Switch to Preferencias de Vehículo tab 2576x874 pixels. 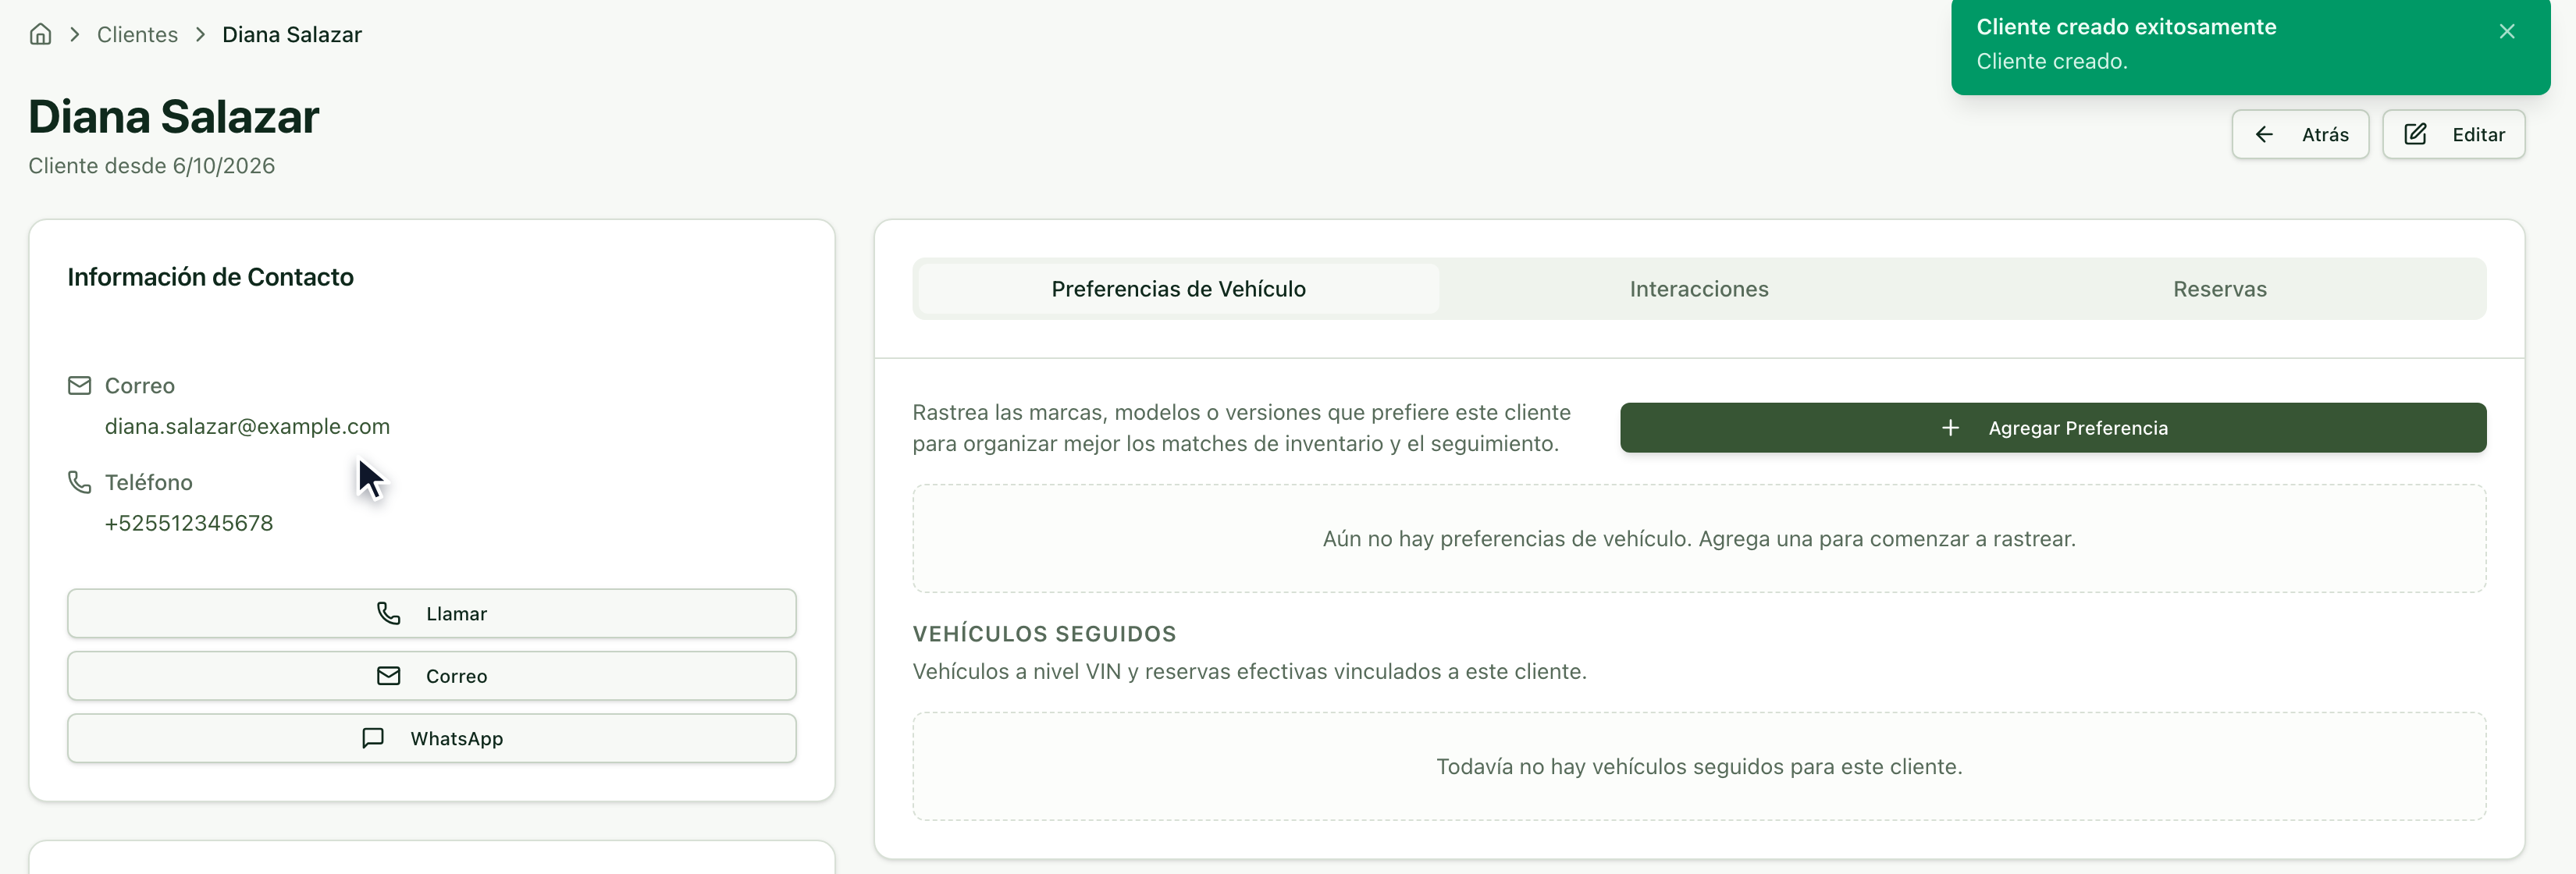click(x=1178, y=289)
